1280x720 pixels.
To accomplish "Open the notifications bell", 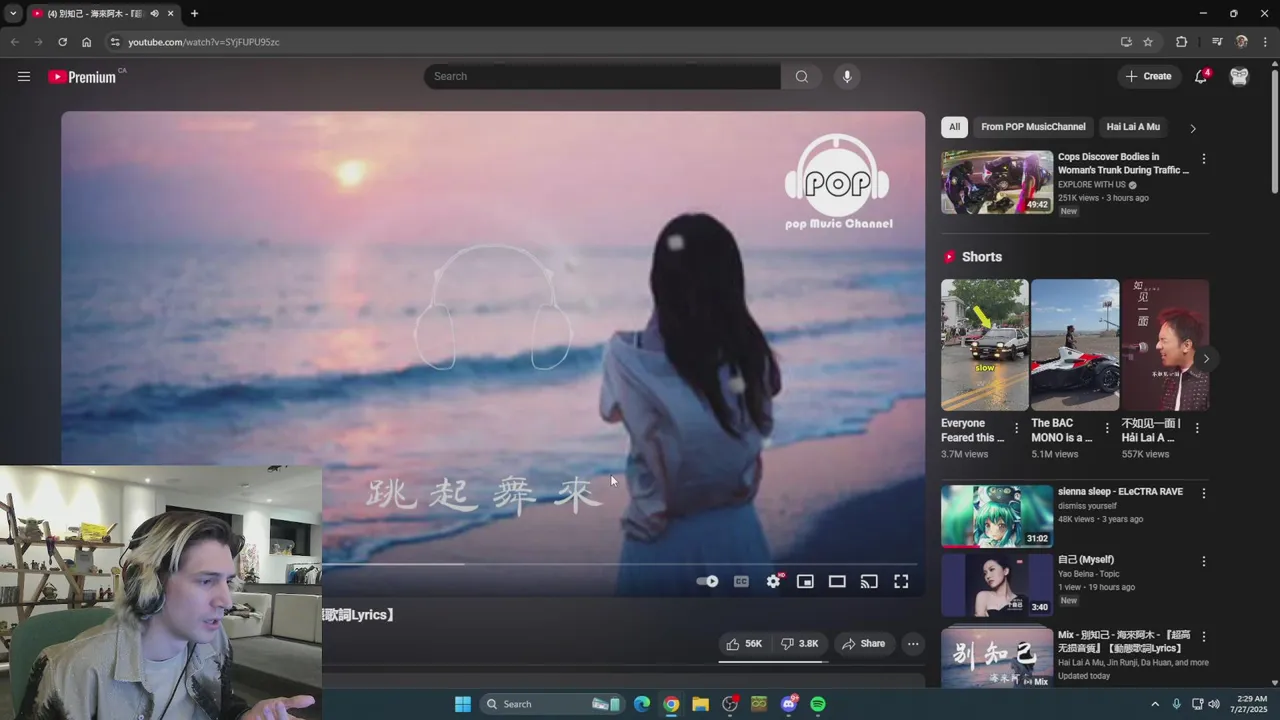I will click(1201, 76).
